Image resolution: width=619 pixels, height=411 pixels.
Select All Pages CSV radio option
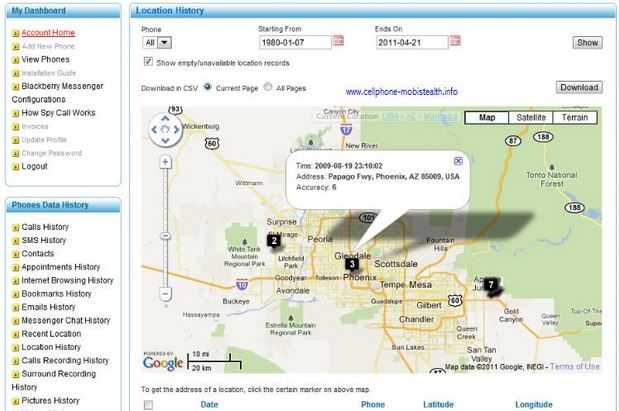pos(268,87)
